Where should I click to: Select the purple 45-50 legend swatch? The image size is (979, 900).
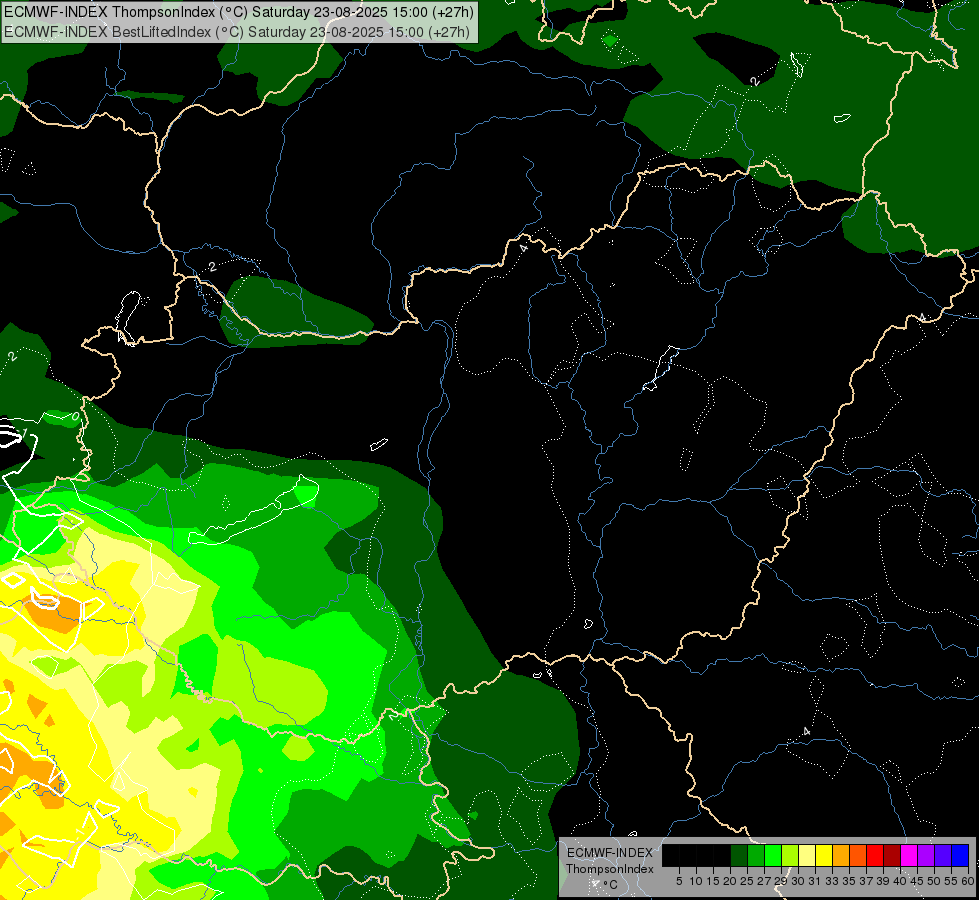click(927, 855)
